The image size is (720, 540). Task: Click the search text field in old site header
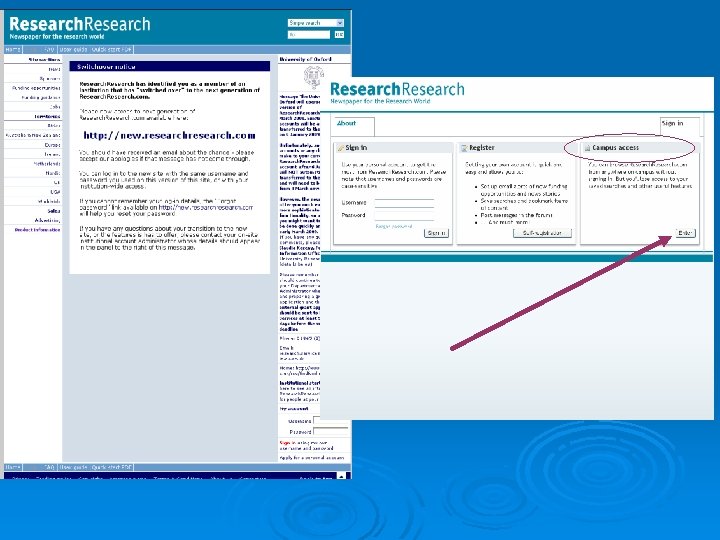click(x=309, y=34)
